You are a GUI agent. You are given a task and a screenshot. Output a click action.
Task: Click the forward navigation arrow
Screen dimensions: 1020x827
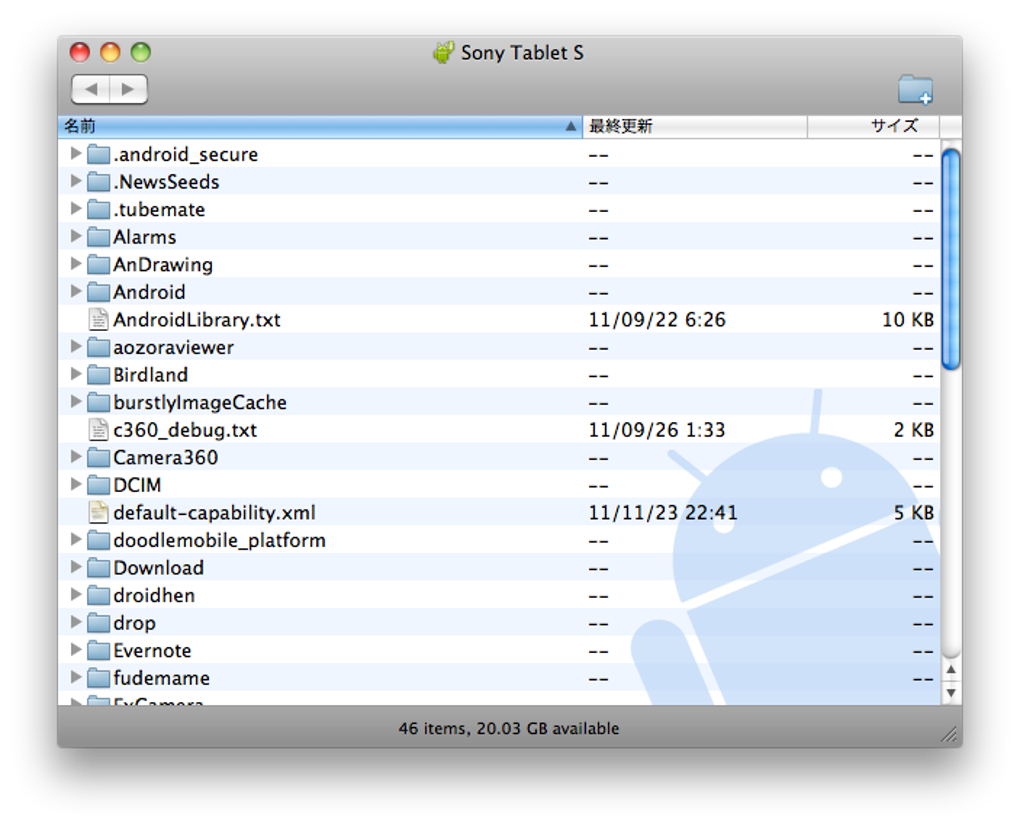[x=127, y=89]
